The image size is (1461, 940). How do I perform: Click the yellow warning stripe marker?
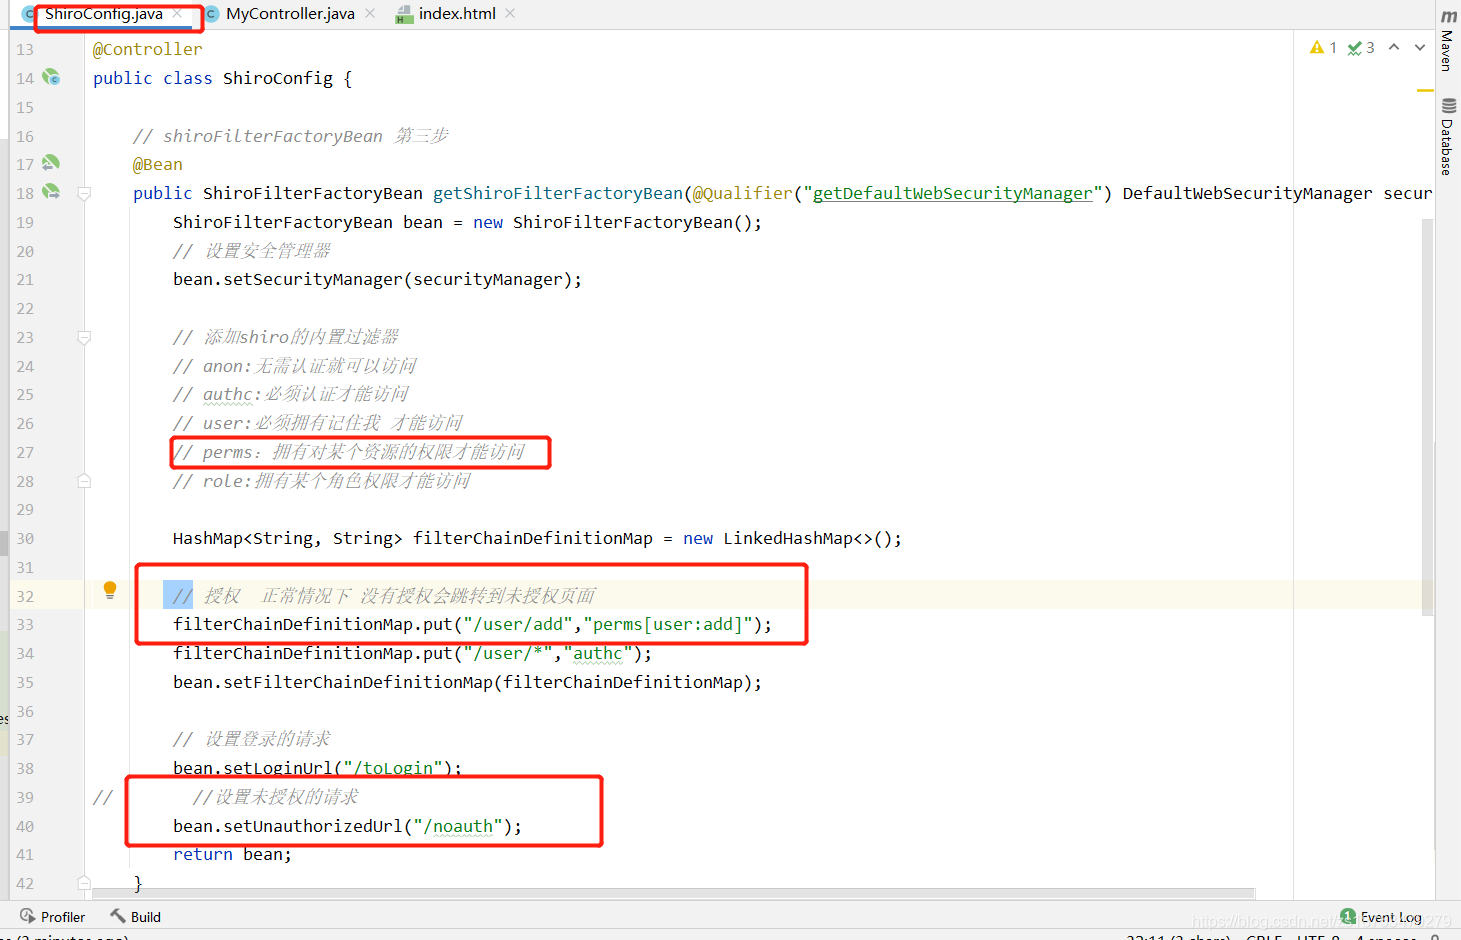pos(1425,91)
